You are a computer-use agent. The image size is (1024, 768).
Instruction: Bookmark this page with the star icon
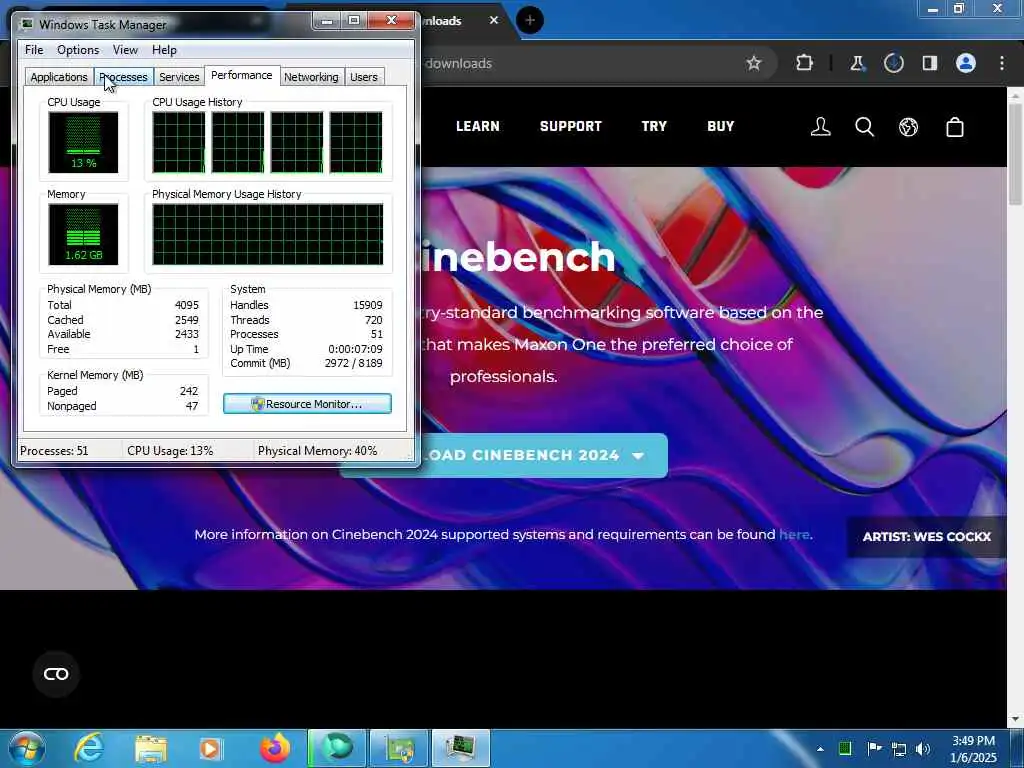754,63
